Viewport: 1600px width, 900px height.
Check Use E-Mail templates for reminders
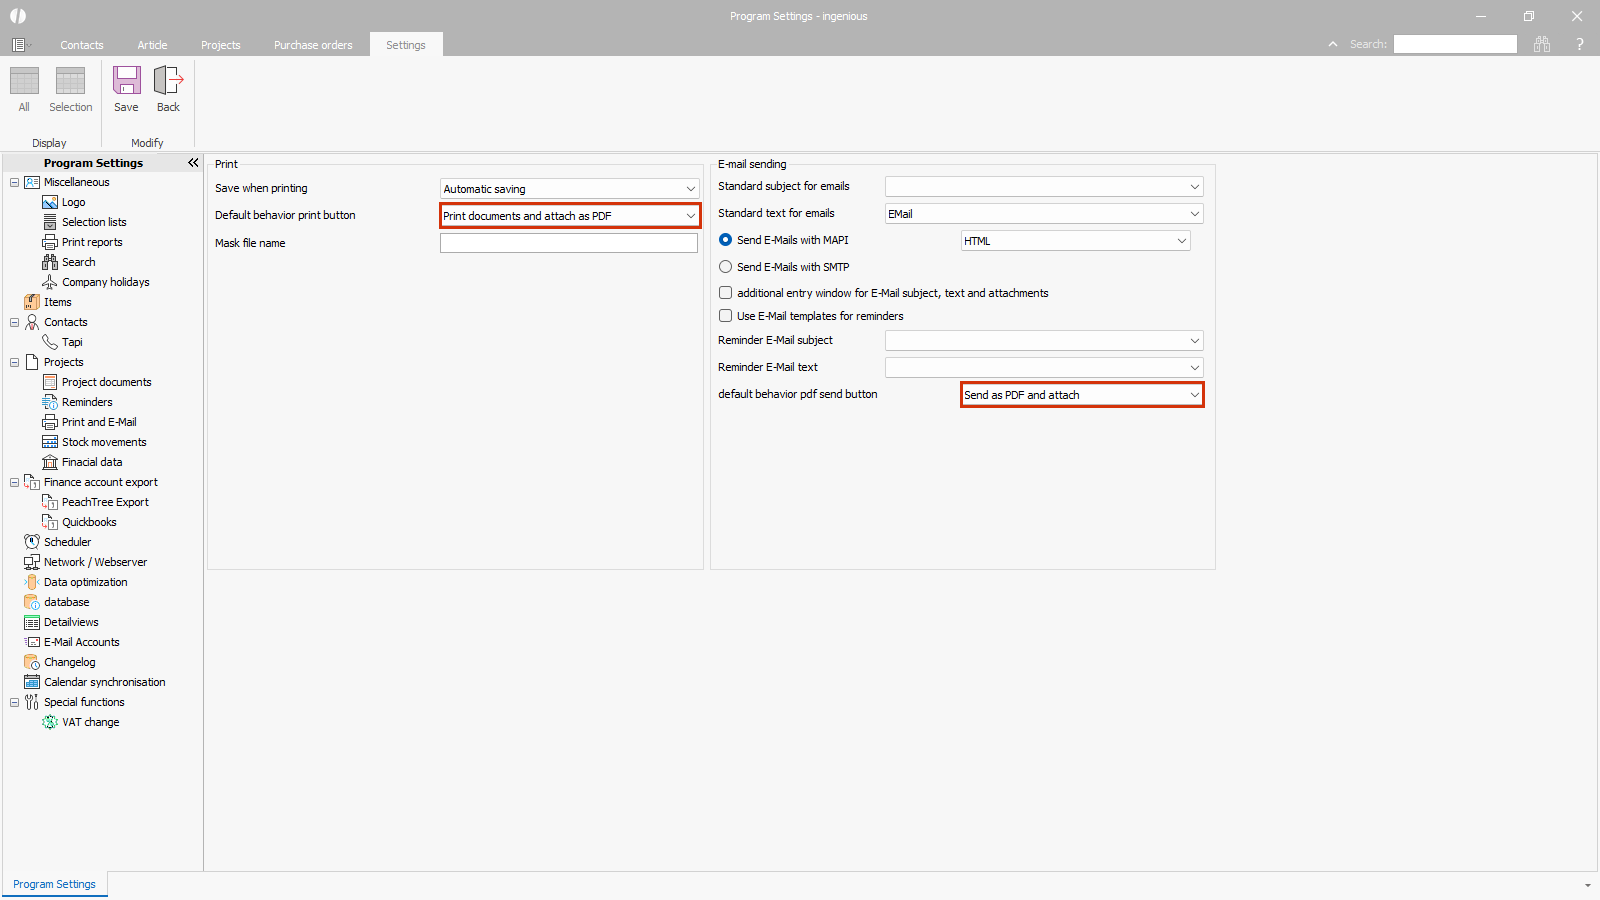pyautogui.click(x=726, y=316)
